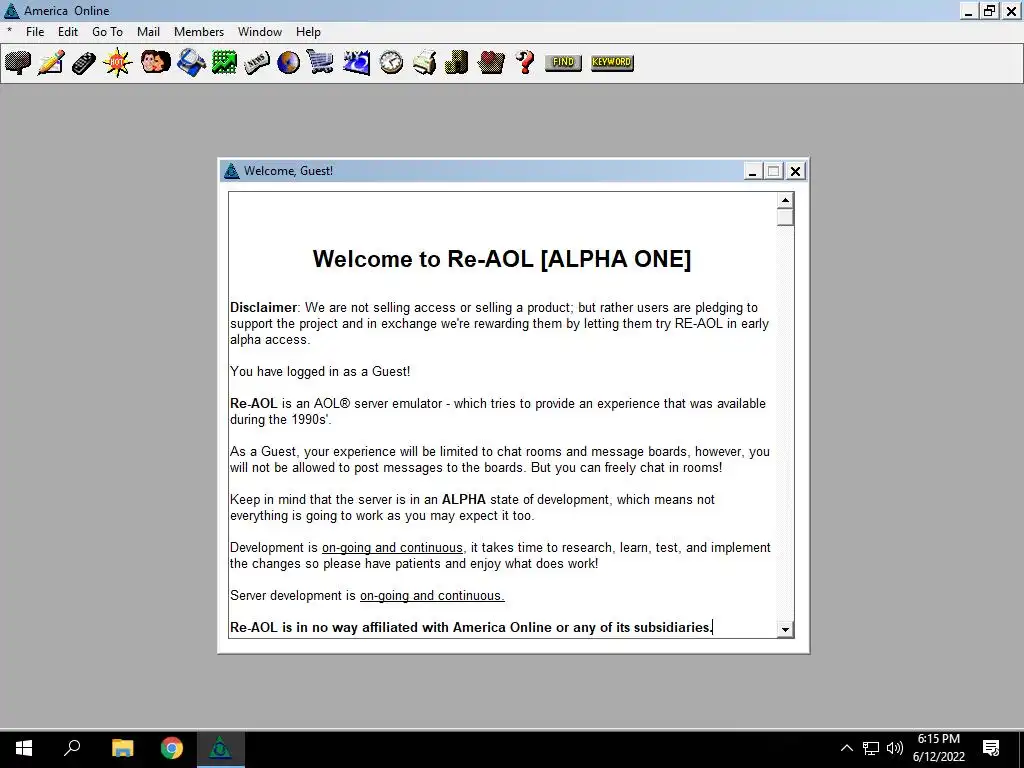Viewport: 1024px width, 768px height.
Task: Click the online clock icon
Action: pos(391,63)
